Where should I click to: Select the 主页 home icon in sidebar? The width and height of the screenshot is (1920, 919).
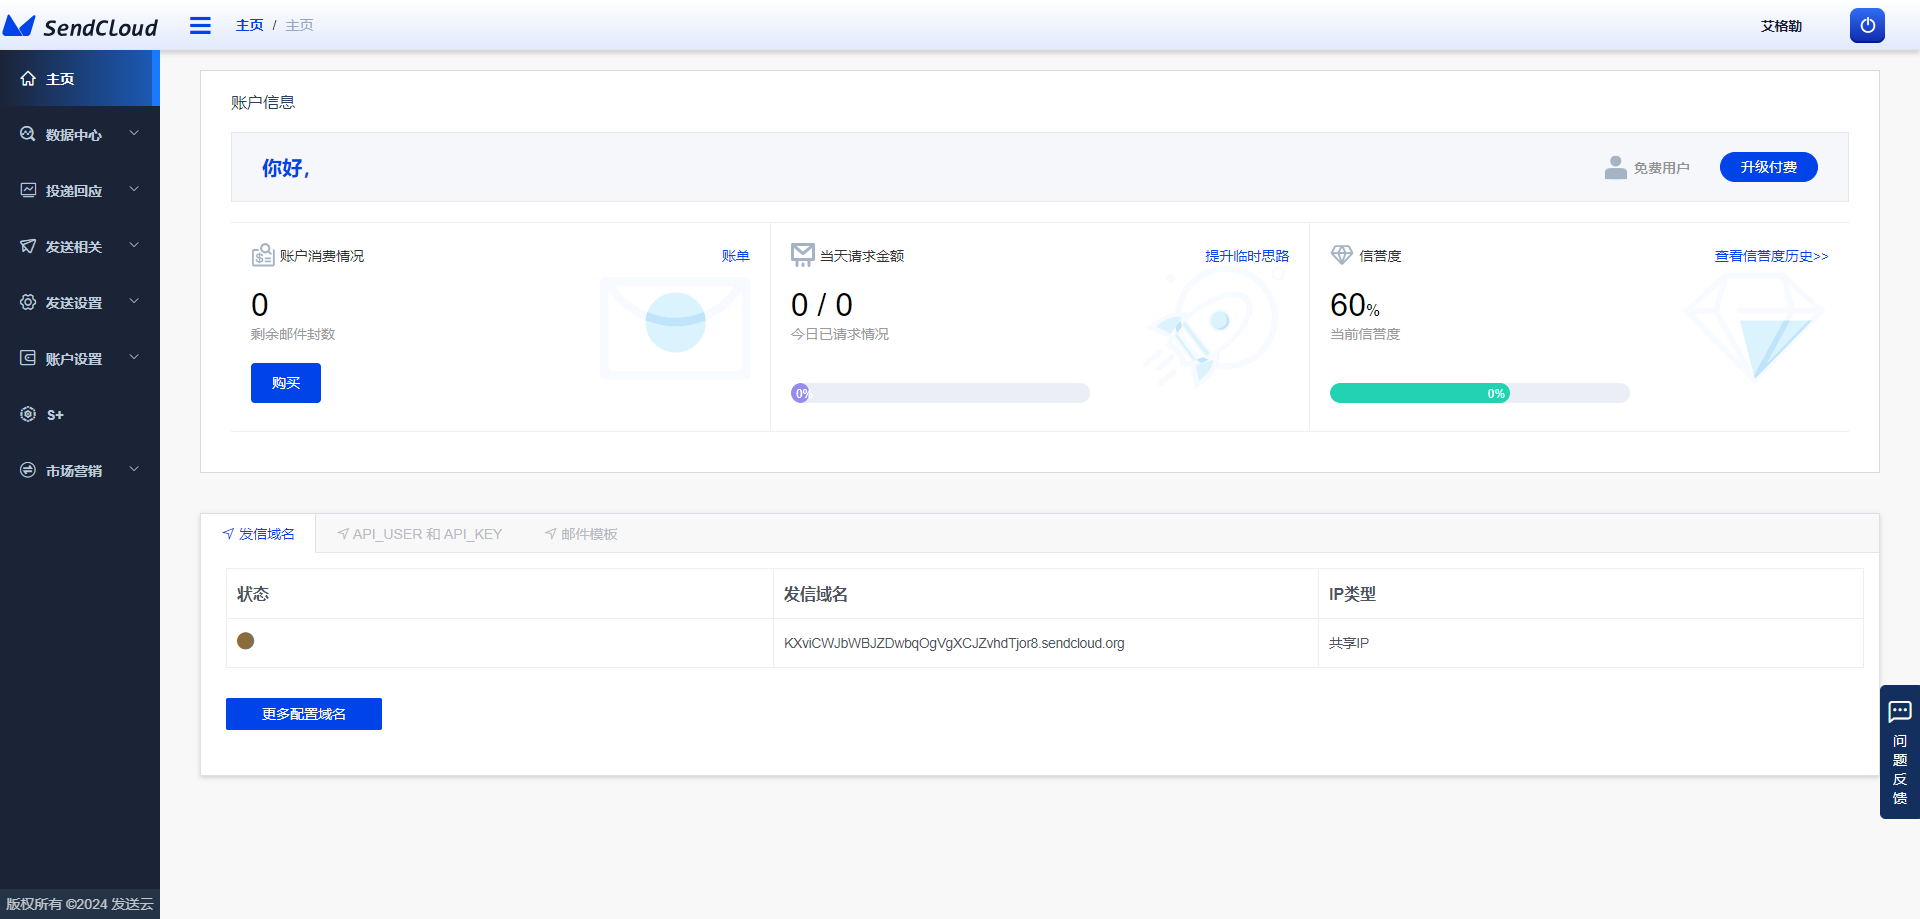[27, 77]
